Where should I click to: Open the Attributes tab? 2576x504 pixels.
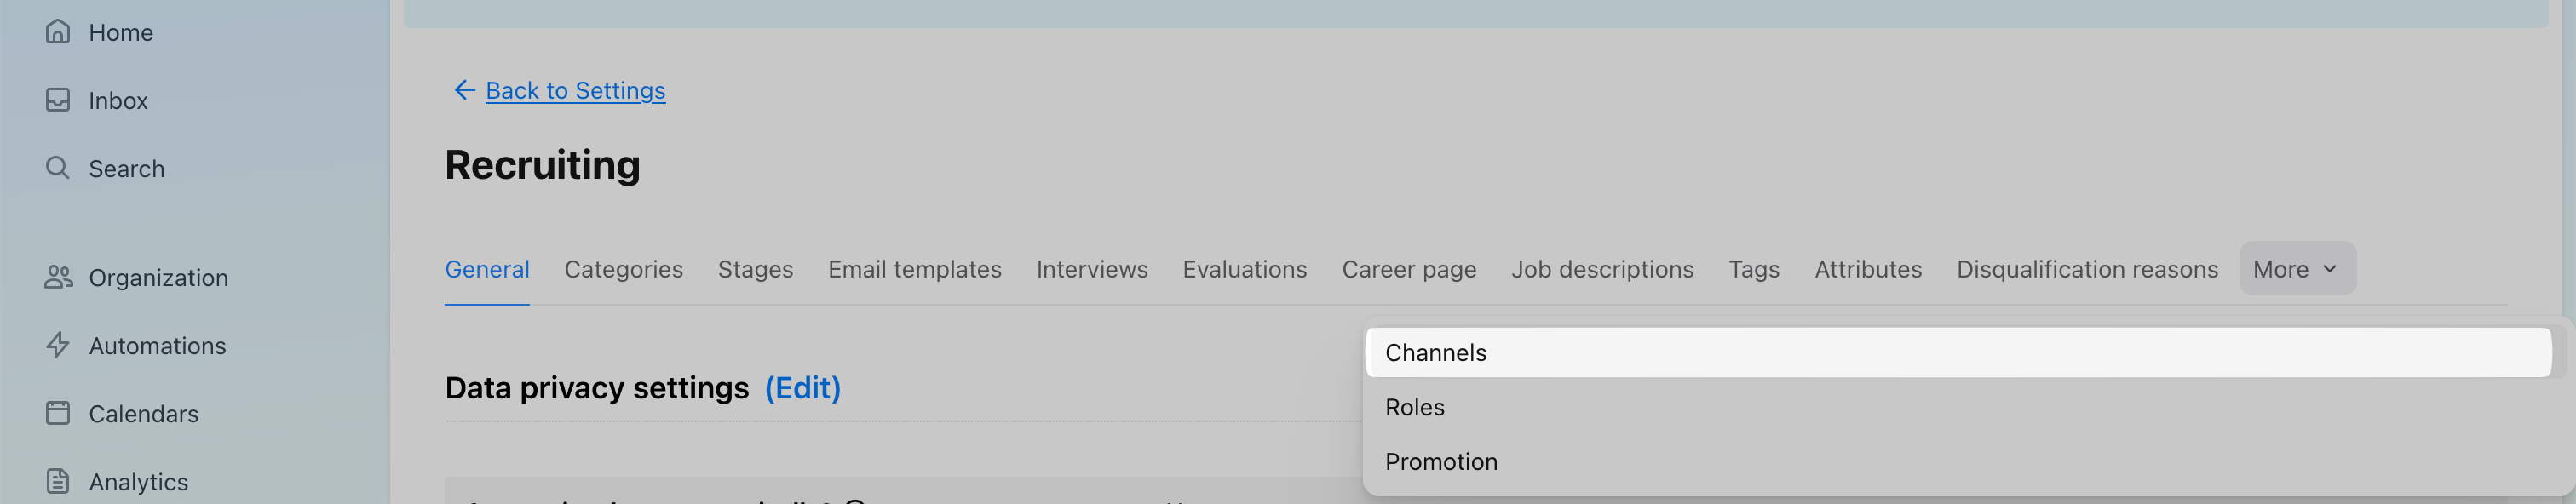1868,269
